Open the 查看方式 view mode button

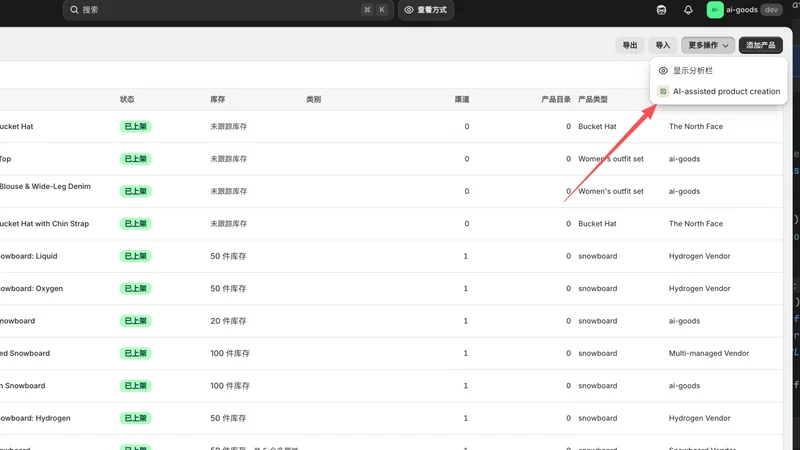pyautogui.click(x=426, y=10)
